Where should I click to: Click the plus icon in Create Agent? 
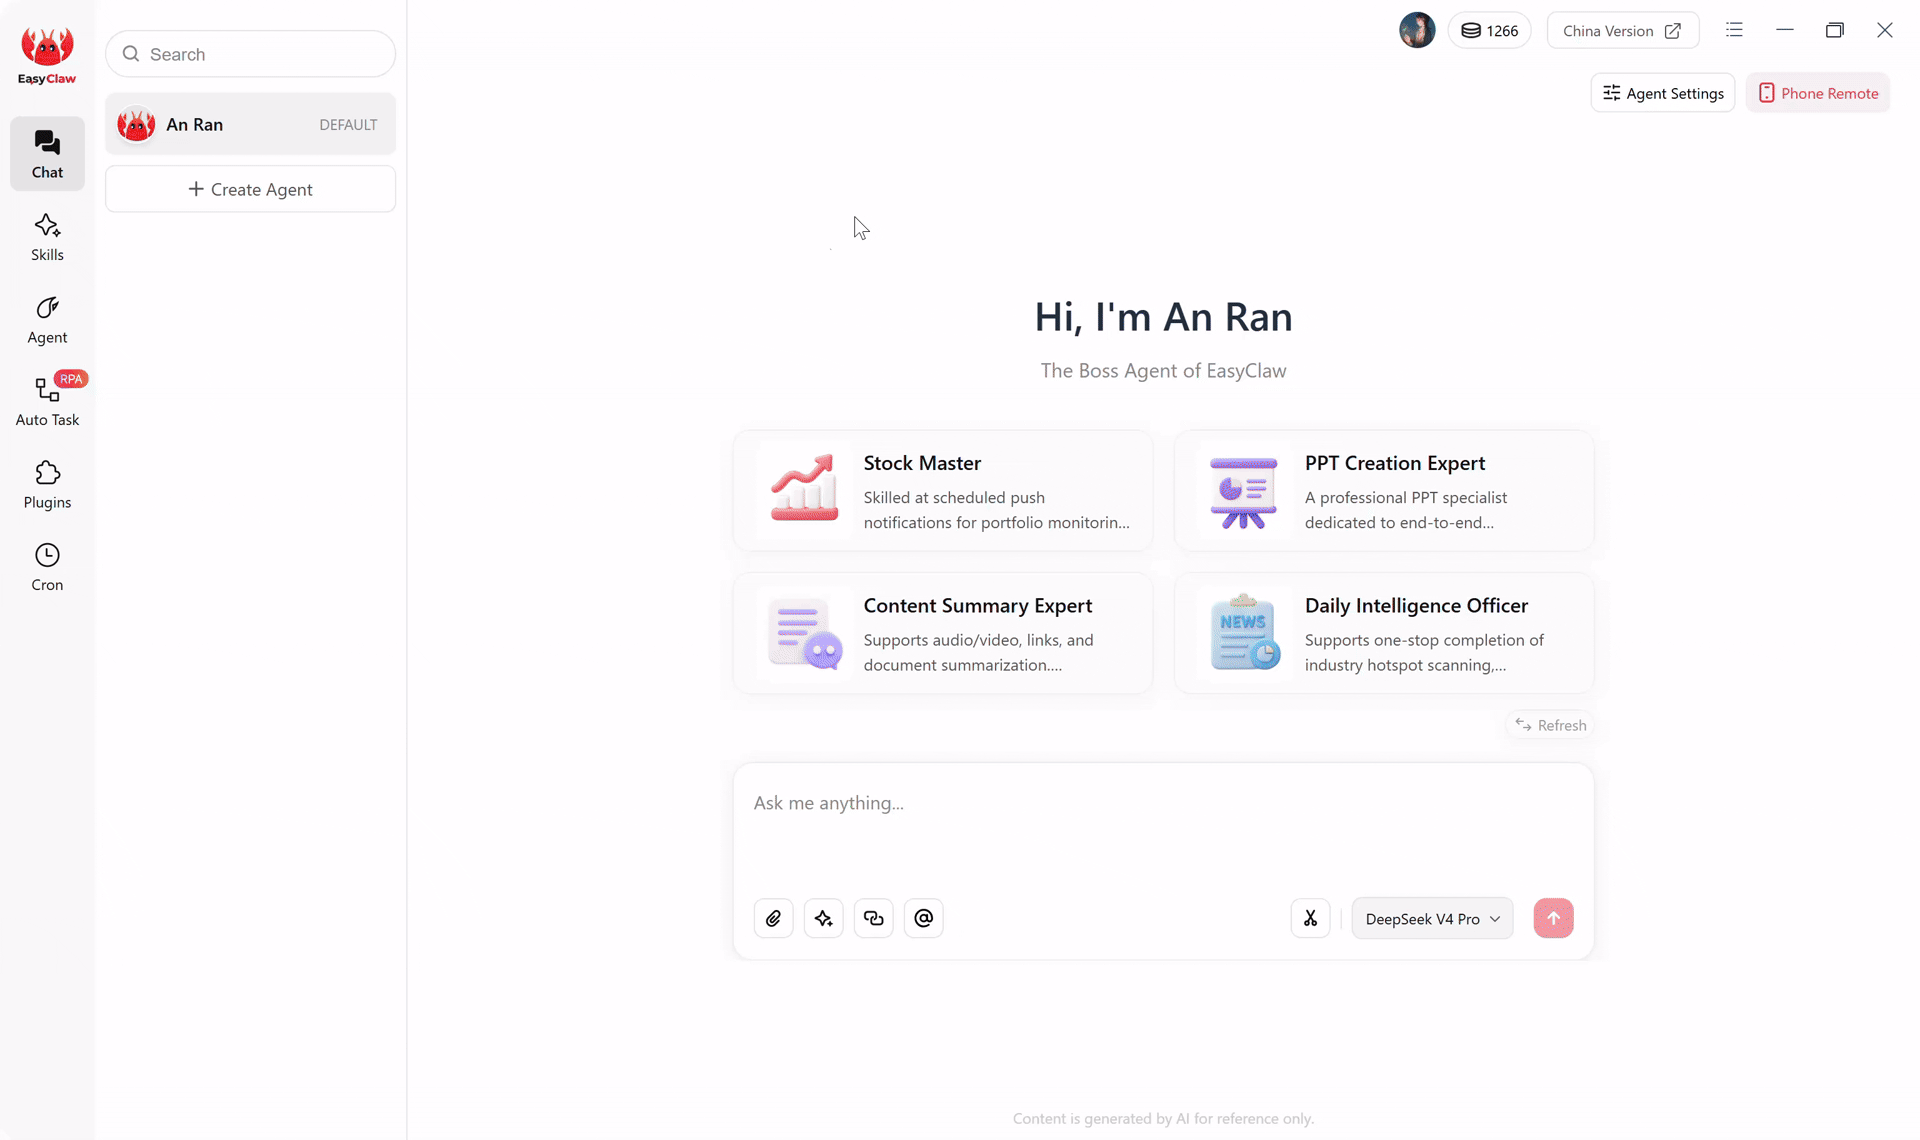click(x=196, y=189)
